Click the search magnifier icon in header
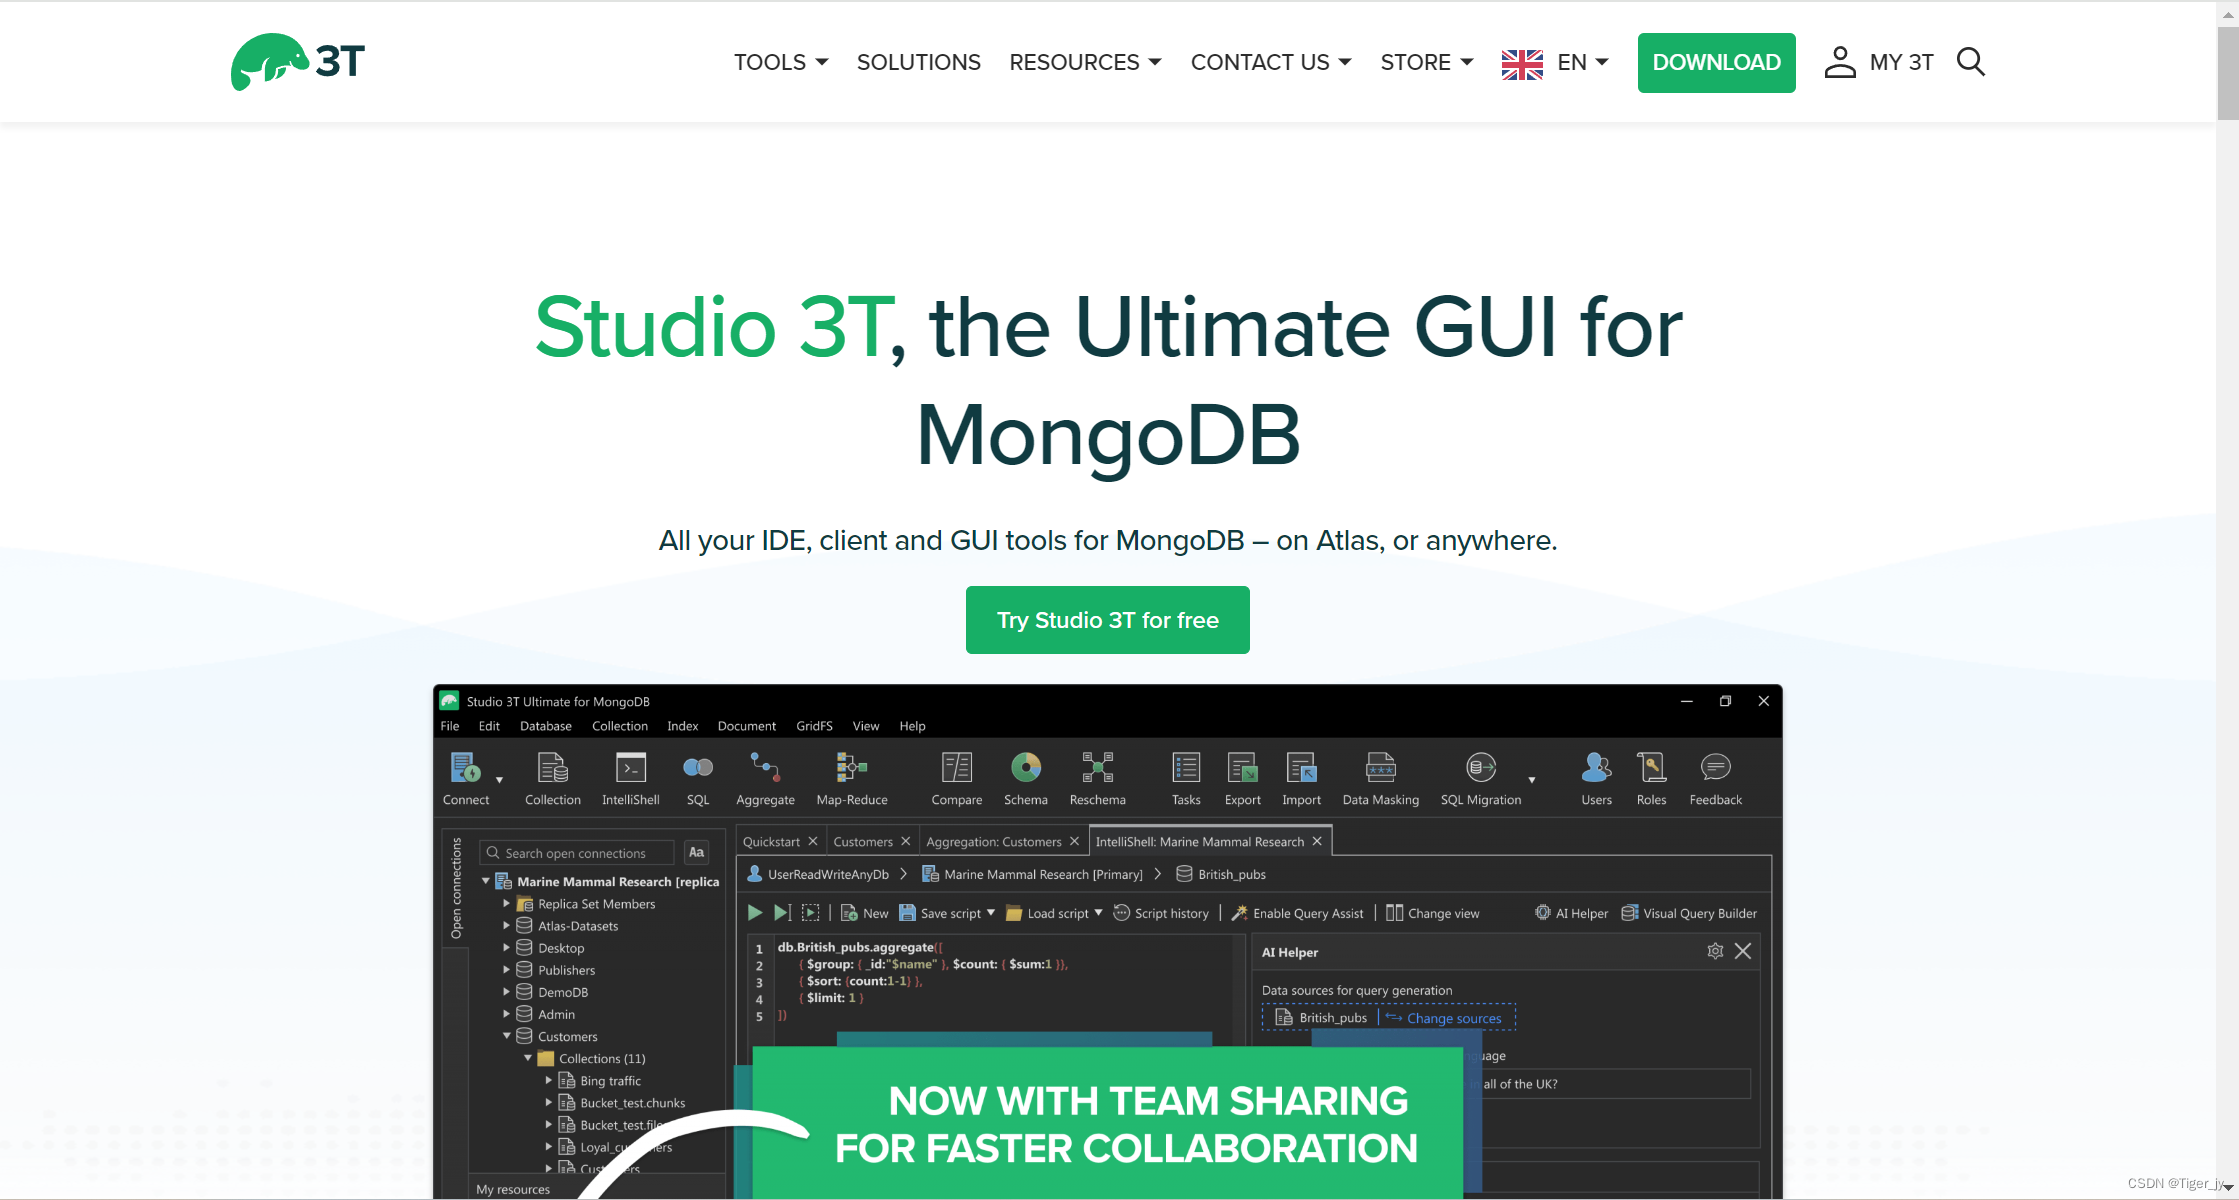This screenshot has width=2239, height=1200. click(1970, 62)
